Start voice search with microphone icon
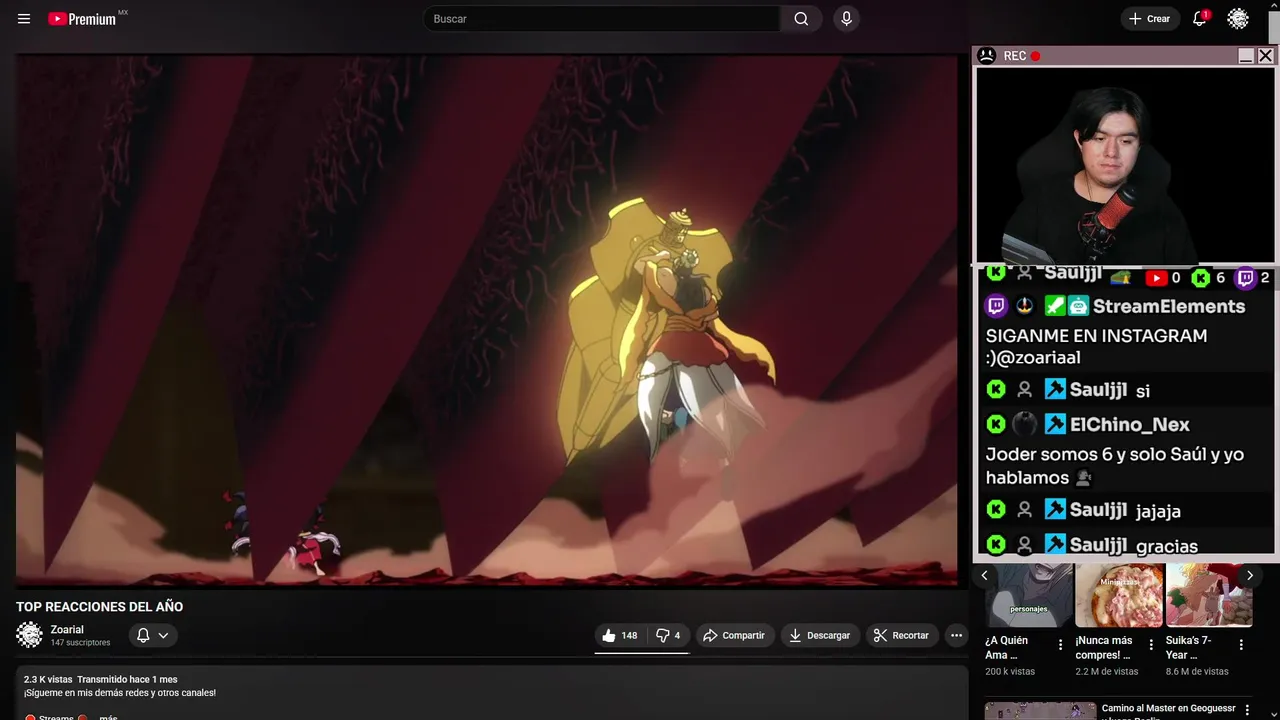1280x720 pixels. click(x=846, y=19)
